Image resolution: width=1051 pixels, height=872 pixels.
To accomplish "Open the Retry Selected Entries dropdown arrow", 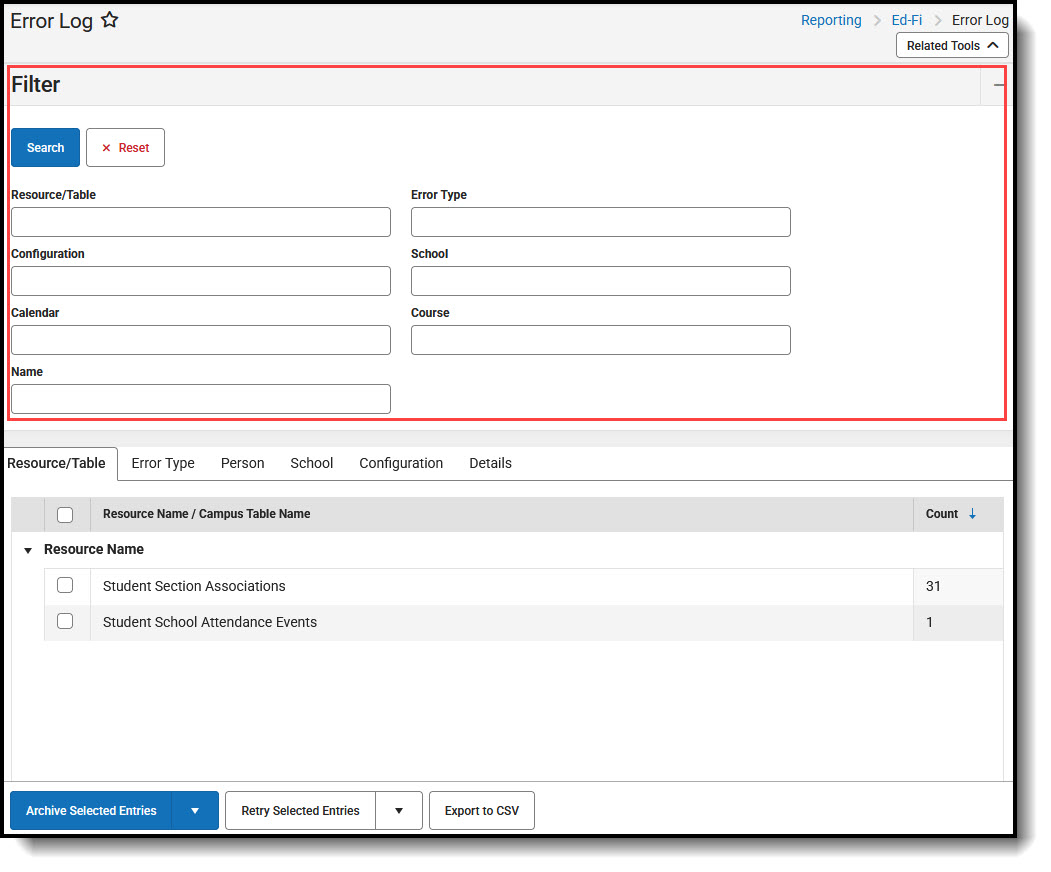I will click(398, 810).
